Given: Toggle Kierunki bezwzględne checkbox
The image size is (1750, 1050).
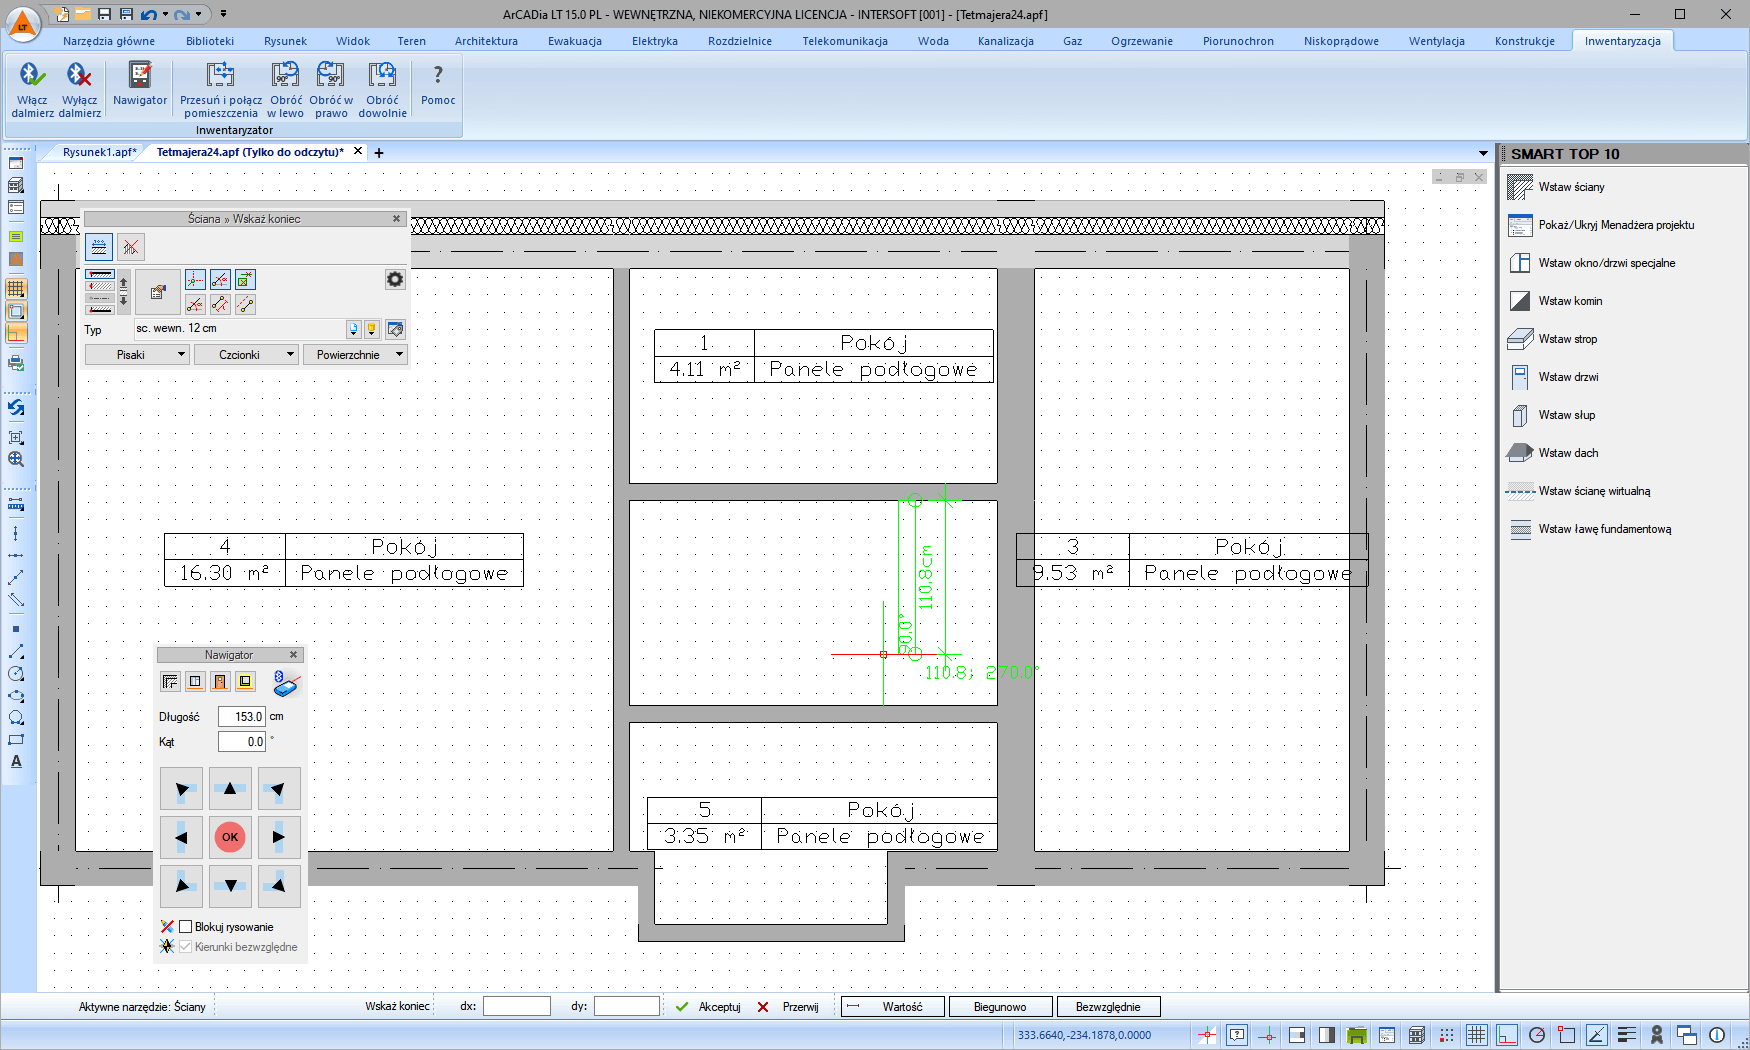Looking at the screenshot, I should pyautogui.click(x=185, y=947).
